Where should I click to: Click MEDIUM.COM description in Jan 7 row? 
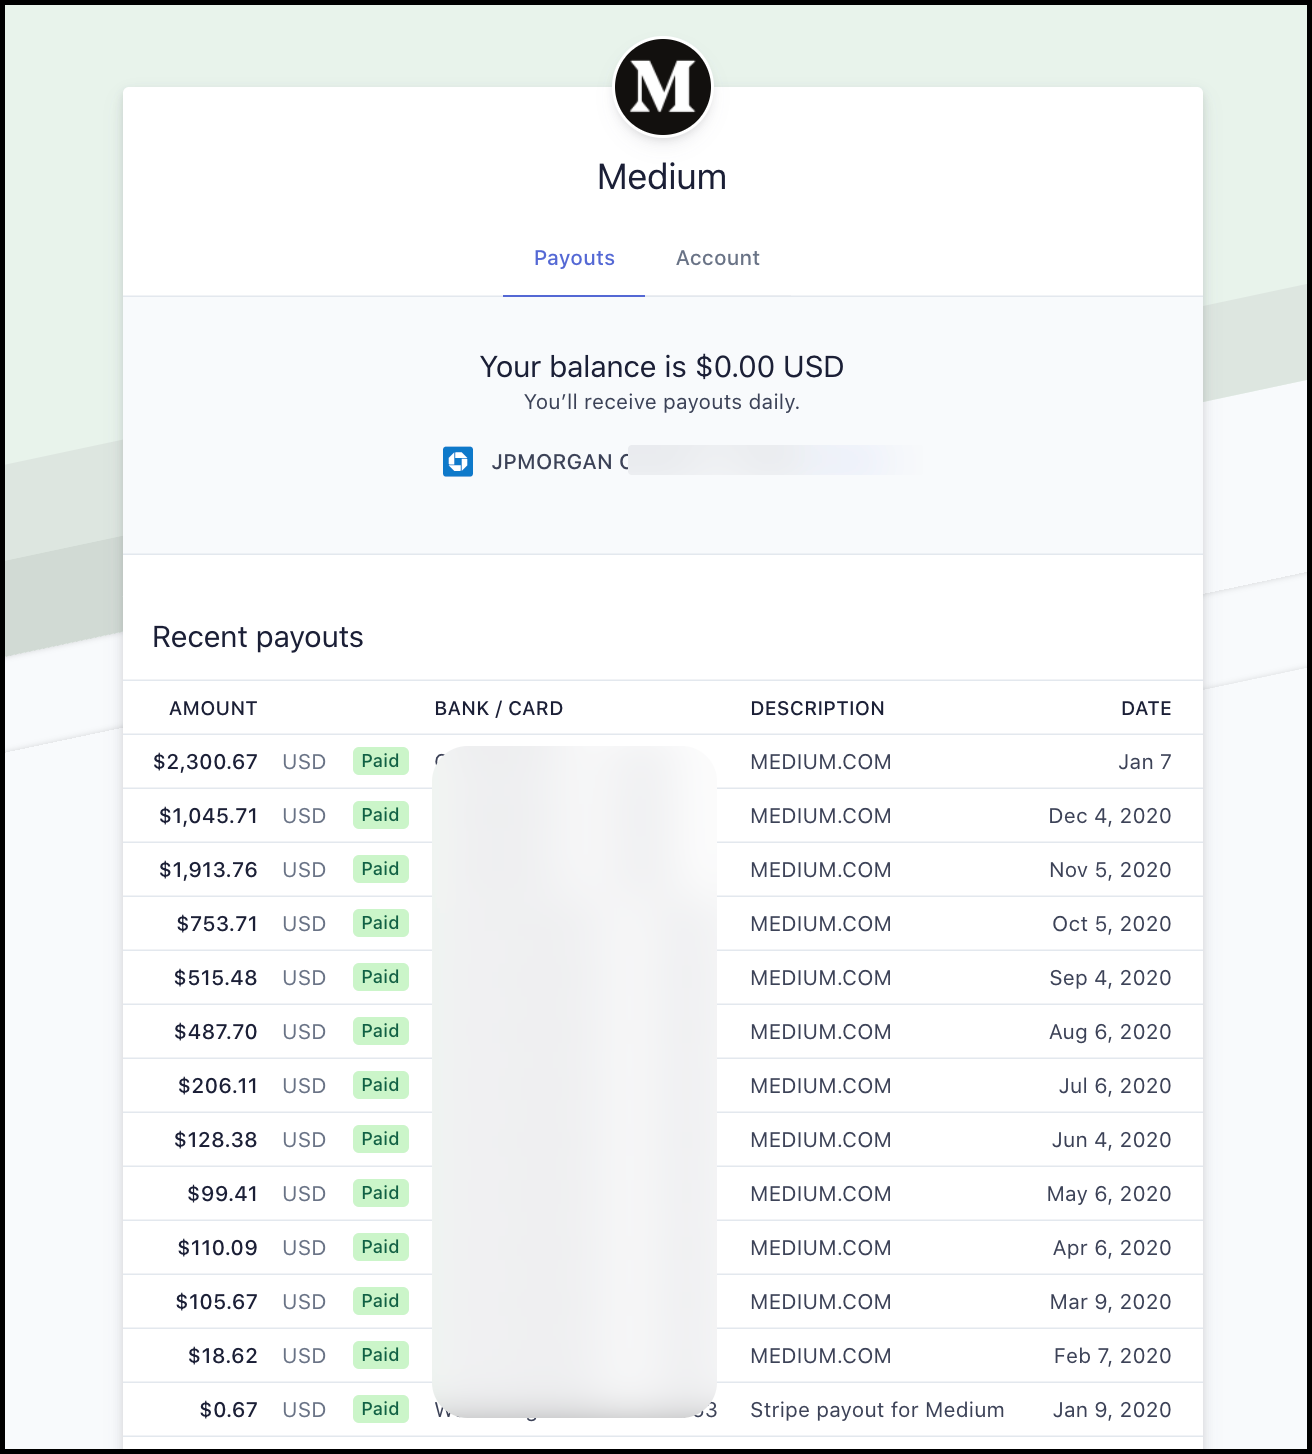tap(821, 762)
